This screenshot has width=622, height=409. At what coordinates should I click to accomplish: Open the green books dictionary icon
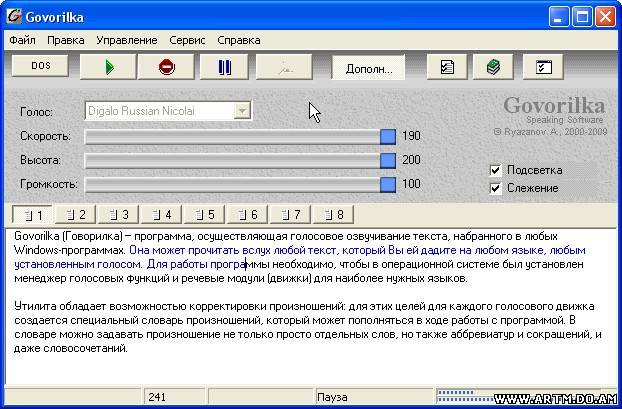(493, 67)
